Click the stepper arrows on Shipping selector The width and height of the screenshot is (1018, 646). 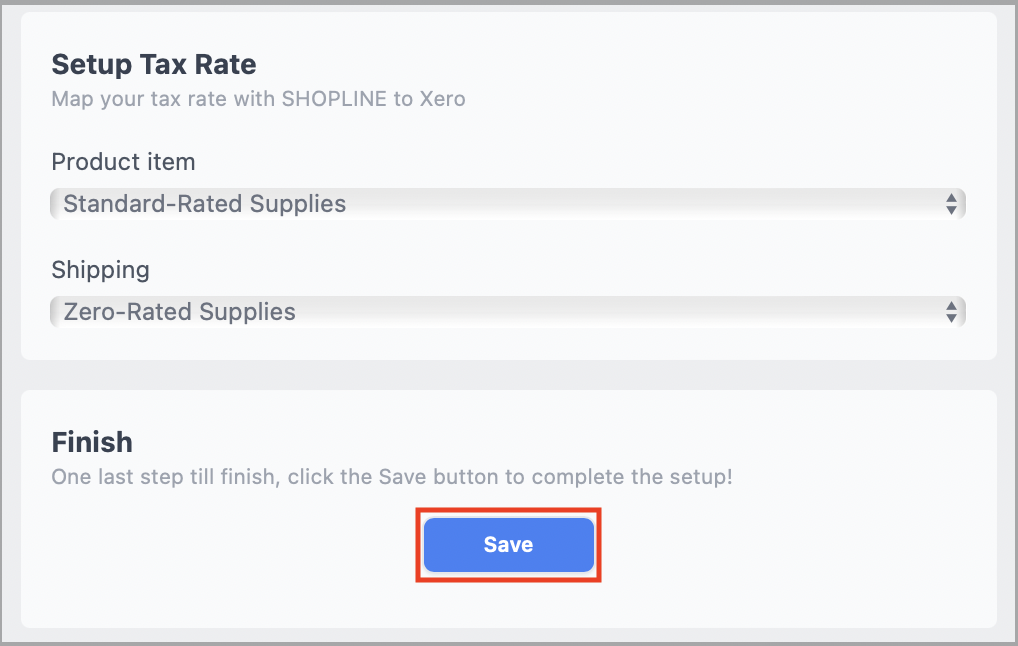coord(954,311)
